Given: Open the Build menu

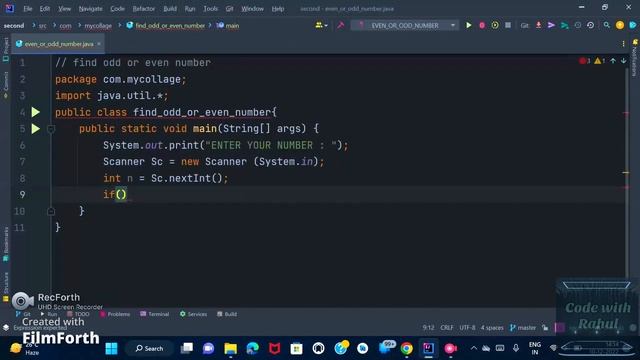Looking at the screenshot, I should tap(170, 9).
